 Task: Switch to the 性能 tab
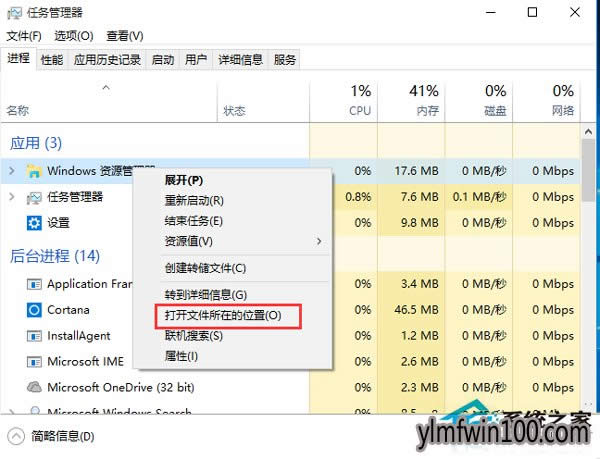(x=52, y=60)
